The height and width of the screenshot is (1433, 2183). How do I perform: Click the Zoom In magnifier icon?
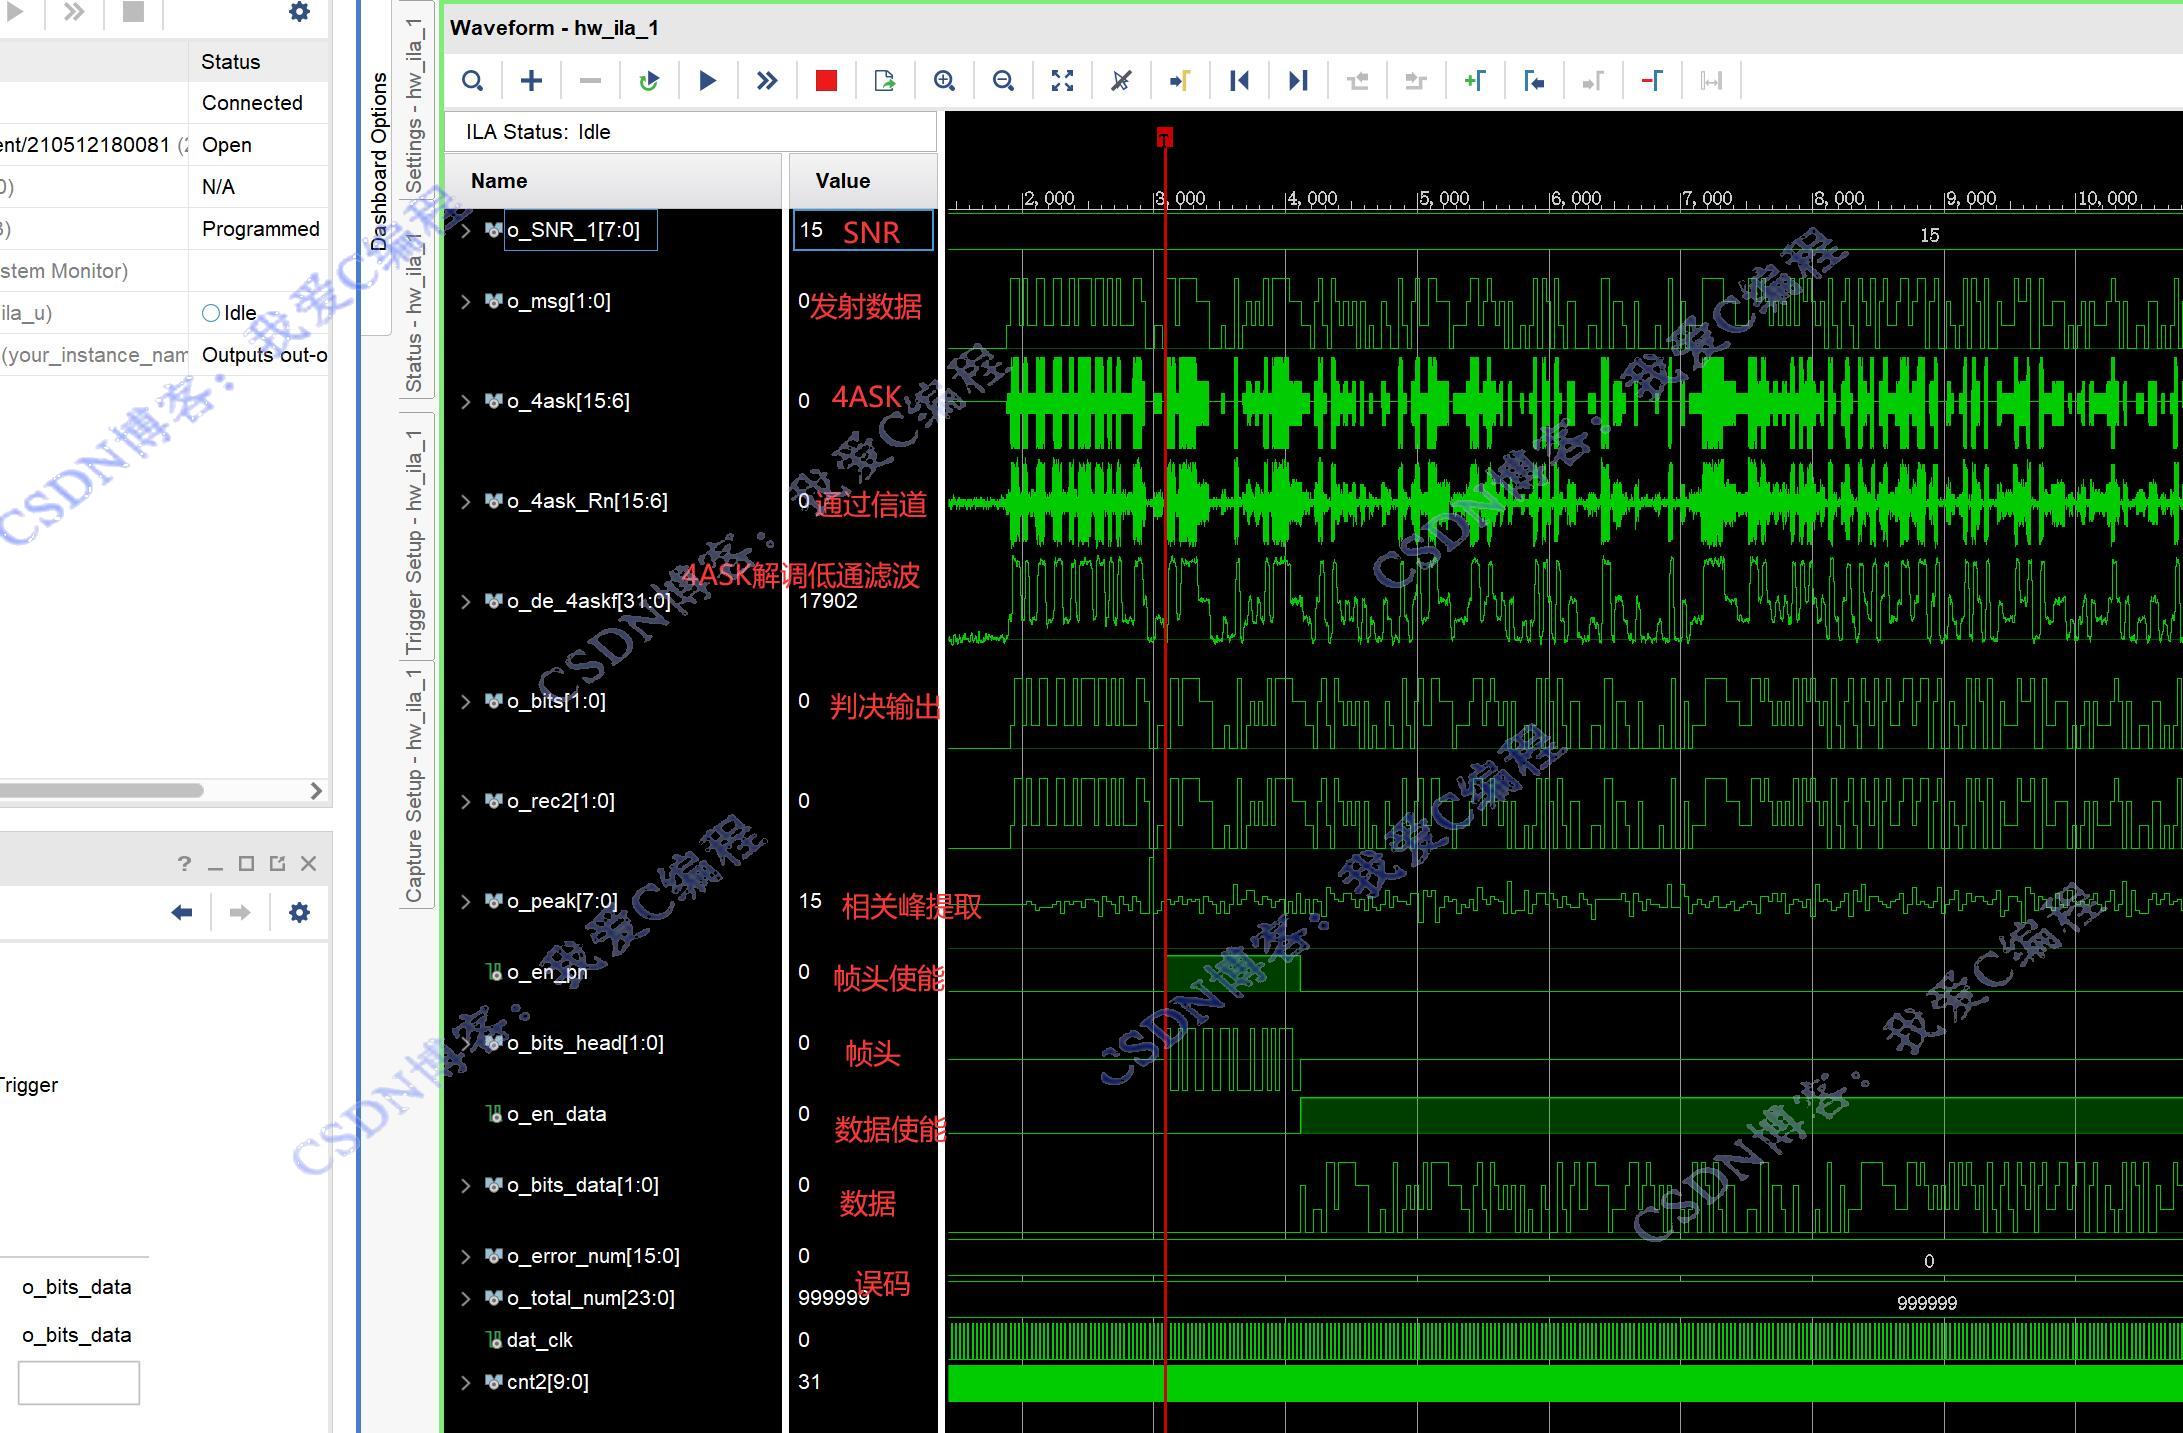[944, 81]
